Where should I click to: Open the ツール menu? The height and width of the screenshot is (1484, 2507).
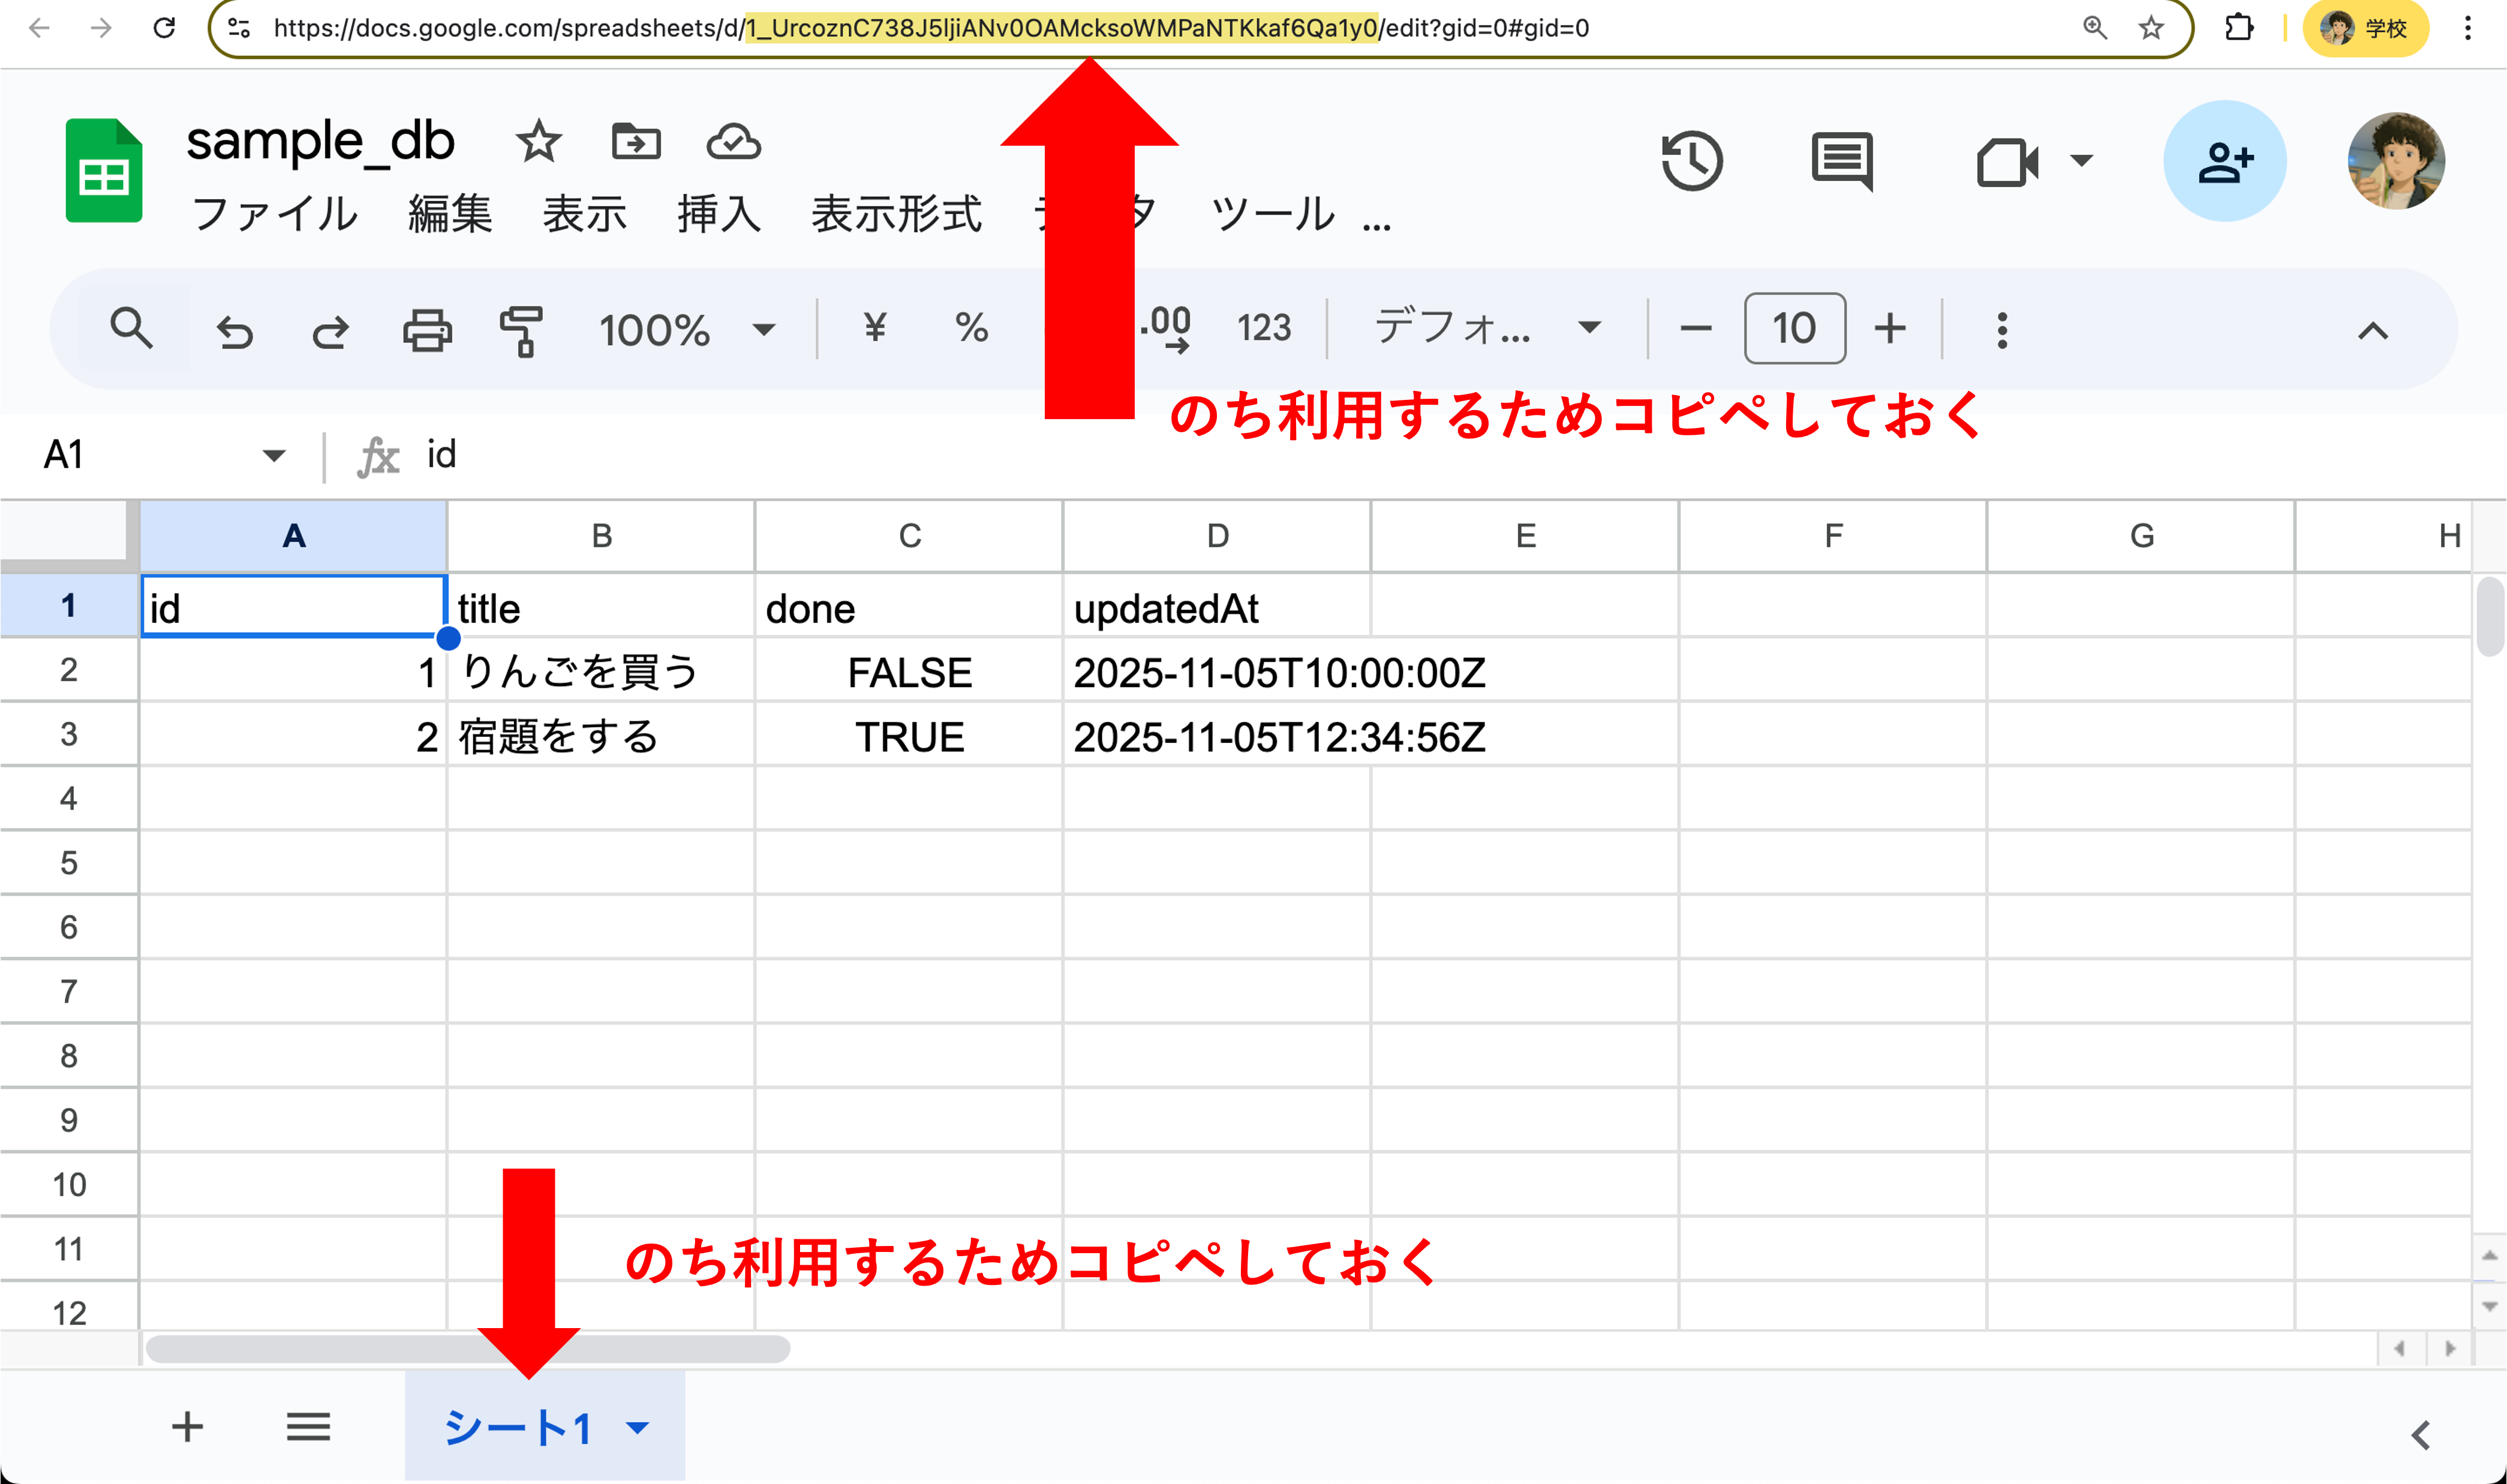[x=1272, y=214]
